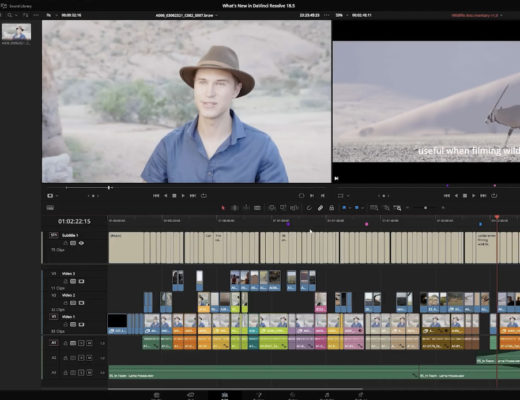This screenshot has height=400, width=520.
Task: Play the source viewer in reverse
Action: (166, 196)
